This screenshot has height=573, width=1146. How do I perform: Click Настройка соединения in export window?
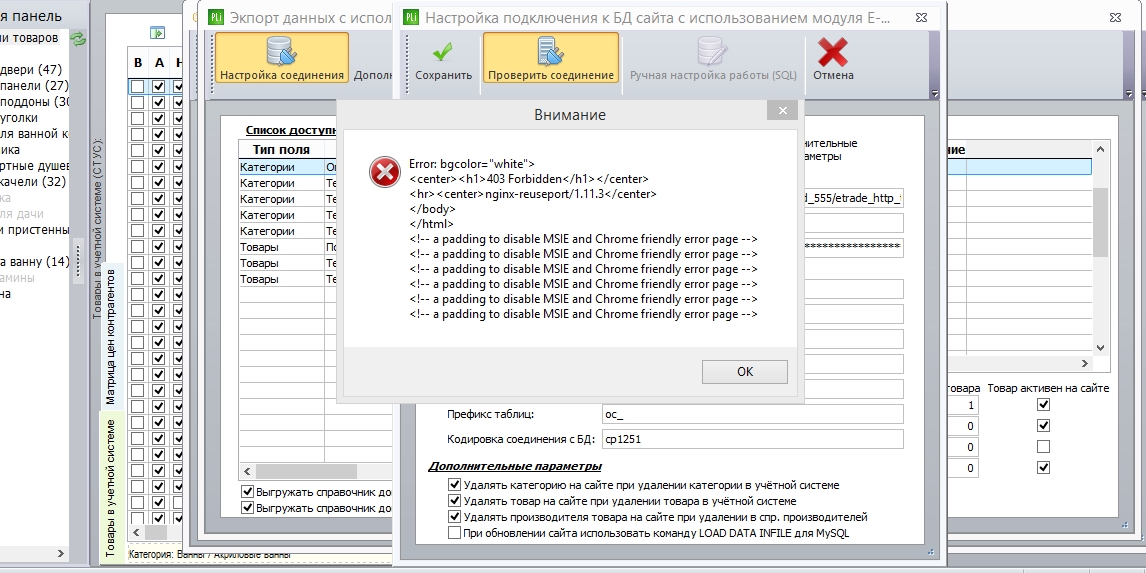pos(281,58)
